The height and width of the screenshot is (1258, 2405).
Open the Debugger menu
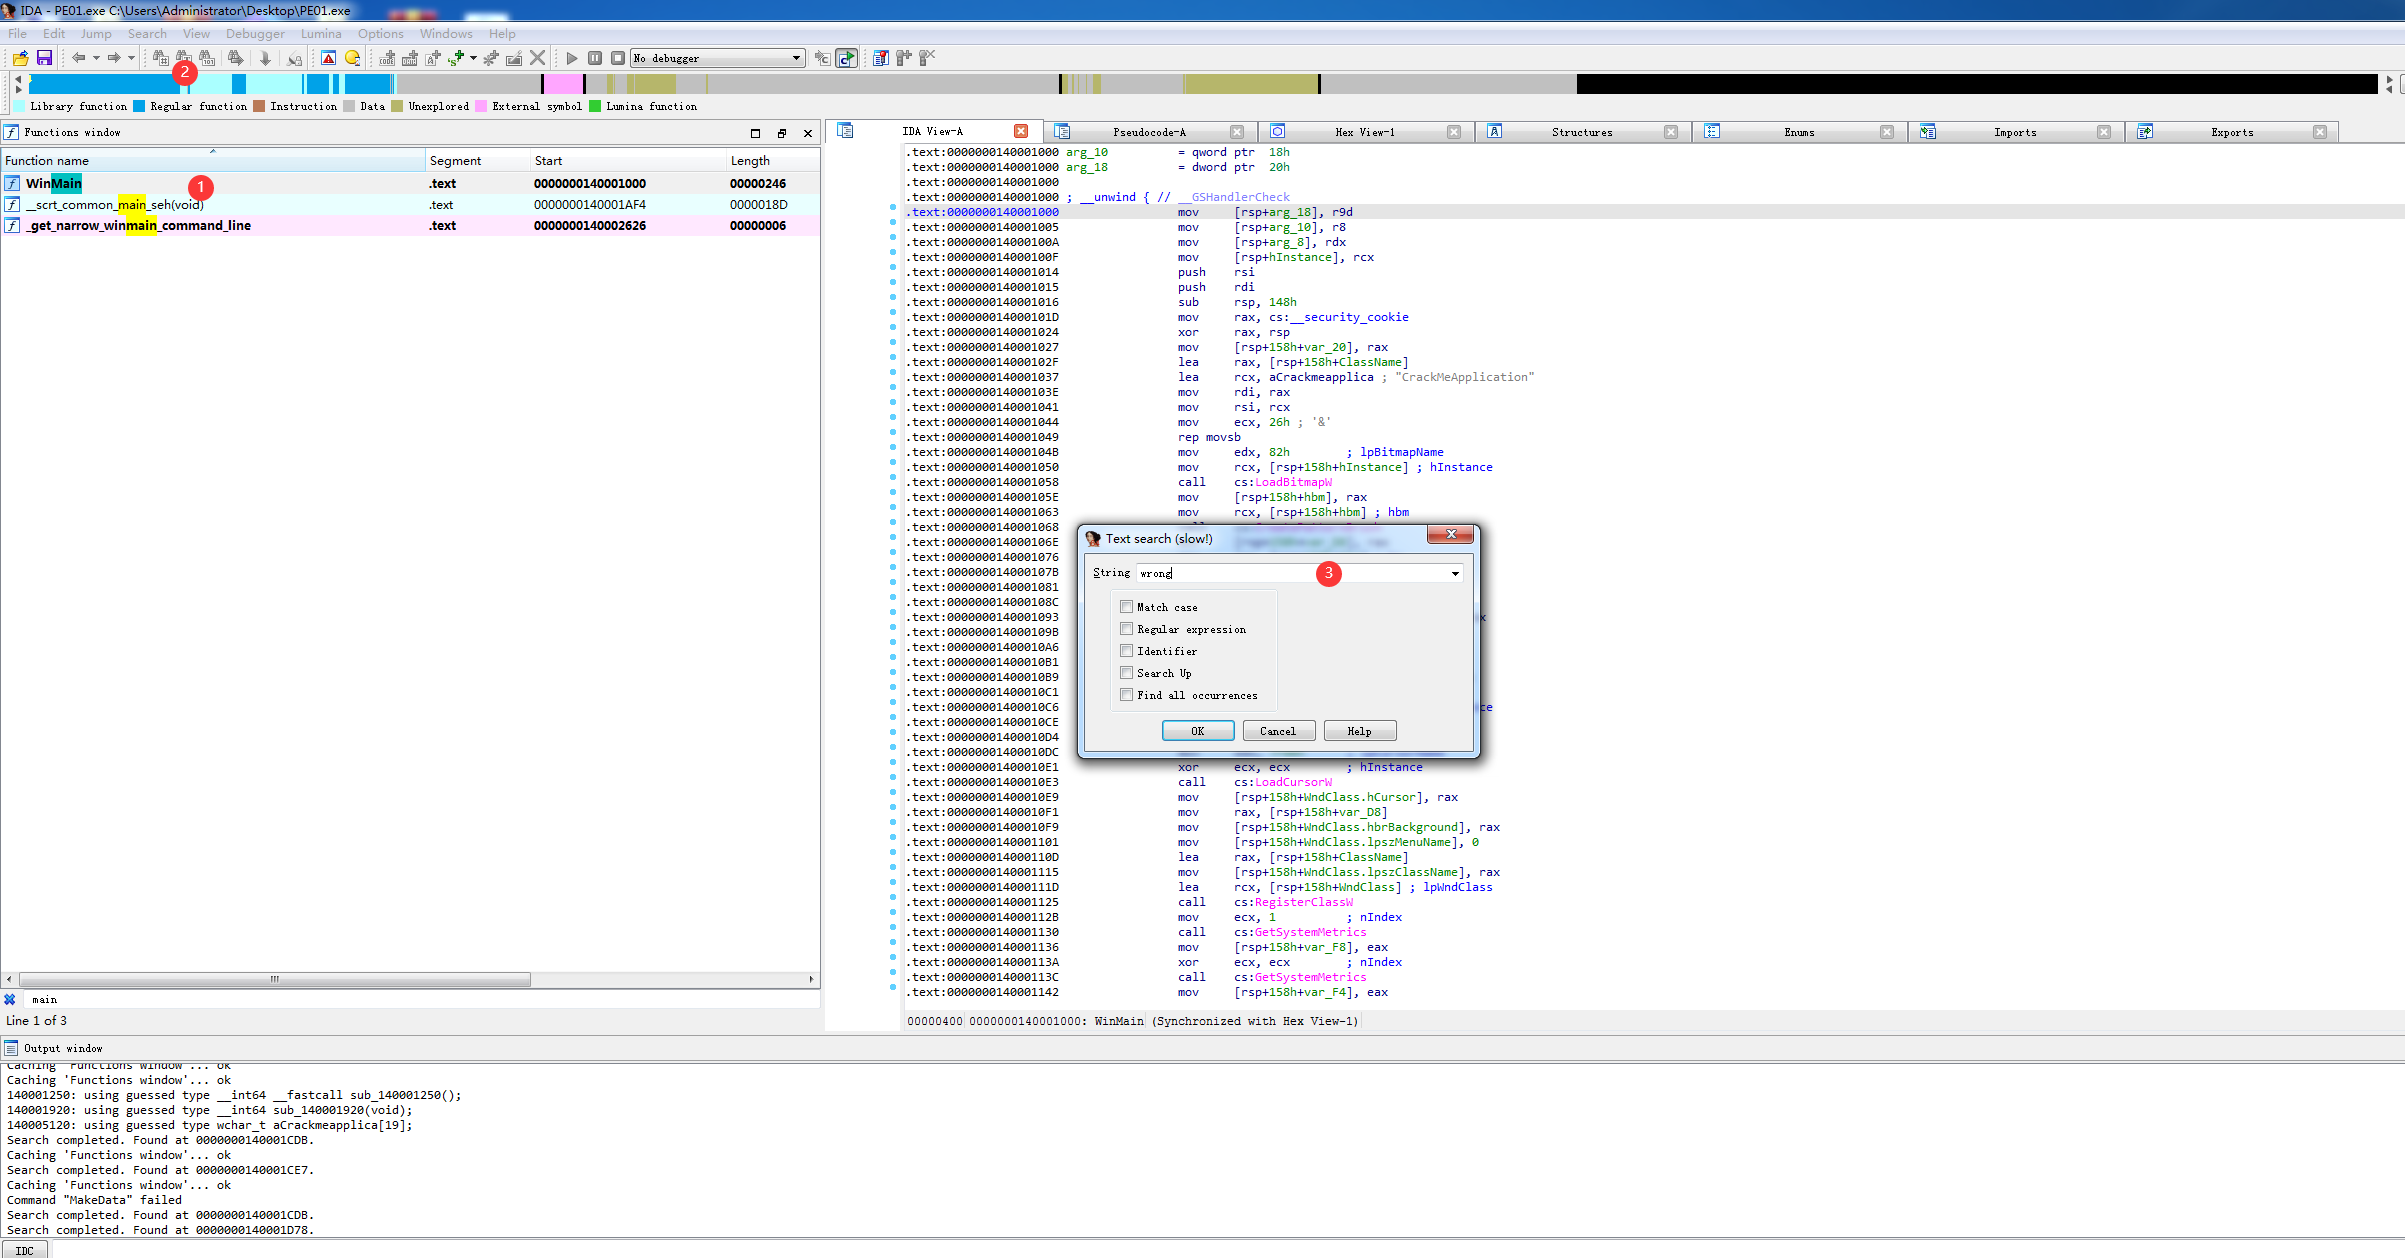[x=255, y=33]
